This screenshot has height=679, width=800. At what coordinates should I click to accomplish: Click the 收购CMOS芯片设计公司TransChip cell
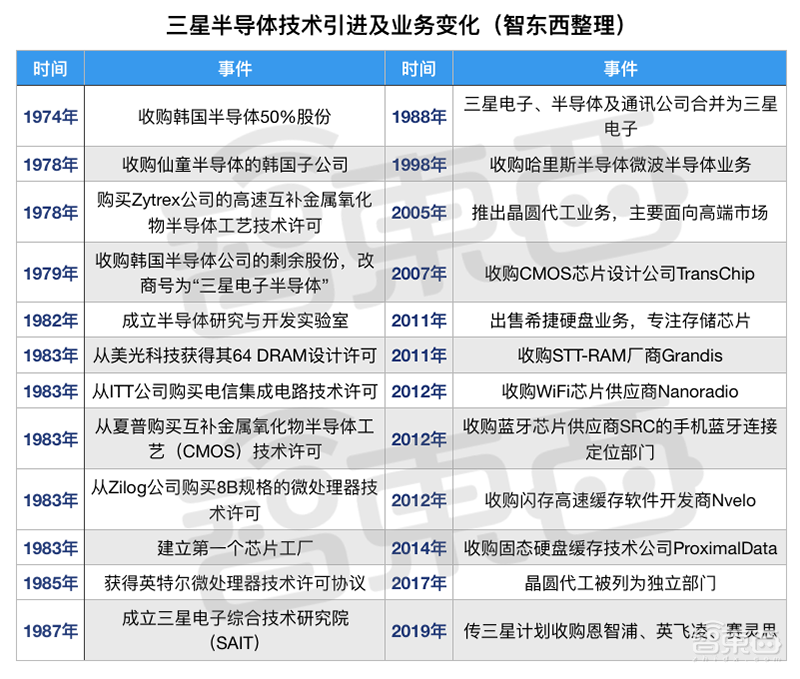621,273
